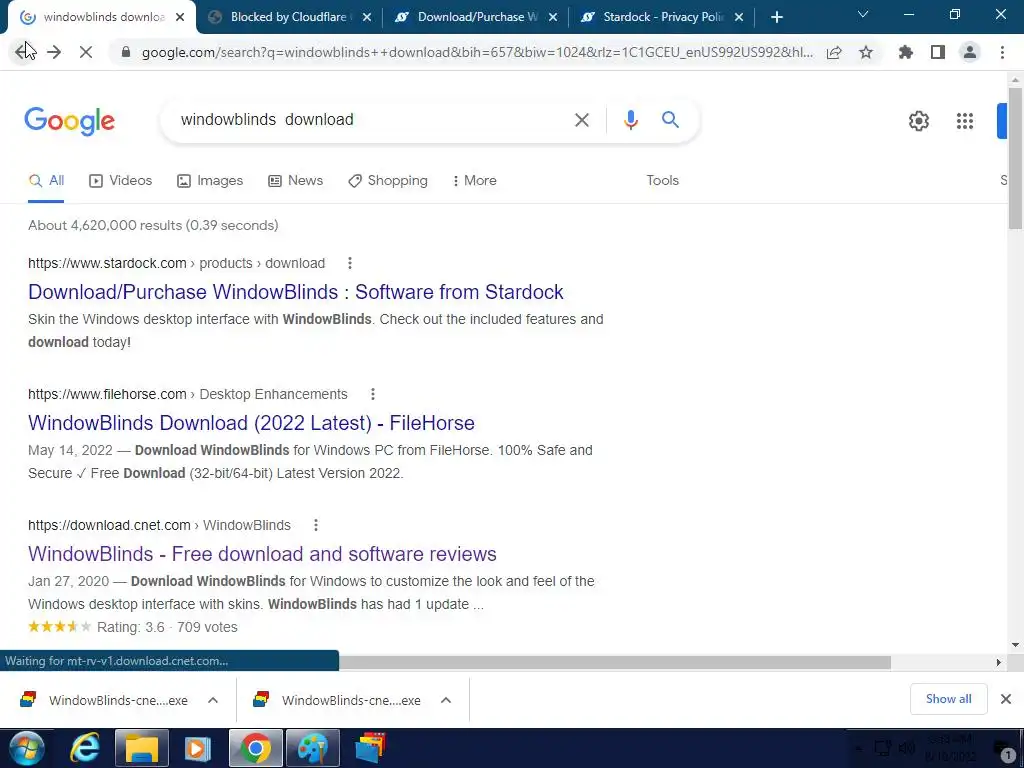
Task: Click the horizontal scrollbar thumb
Action: [x=614, y=662]
